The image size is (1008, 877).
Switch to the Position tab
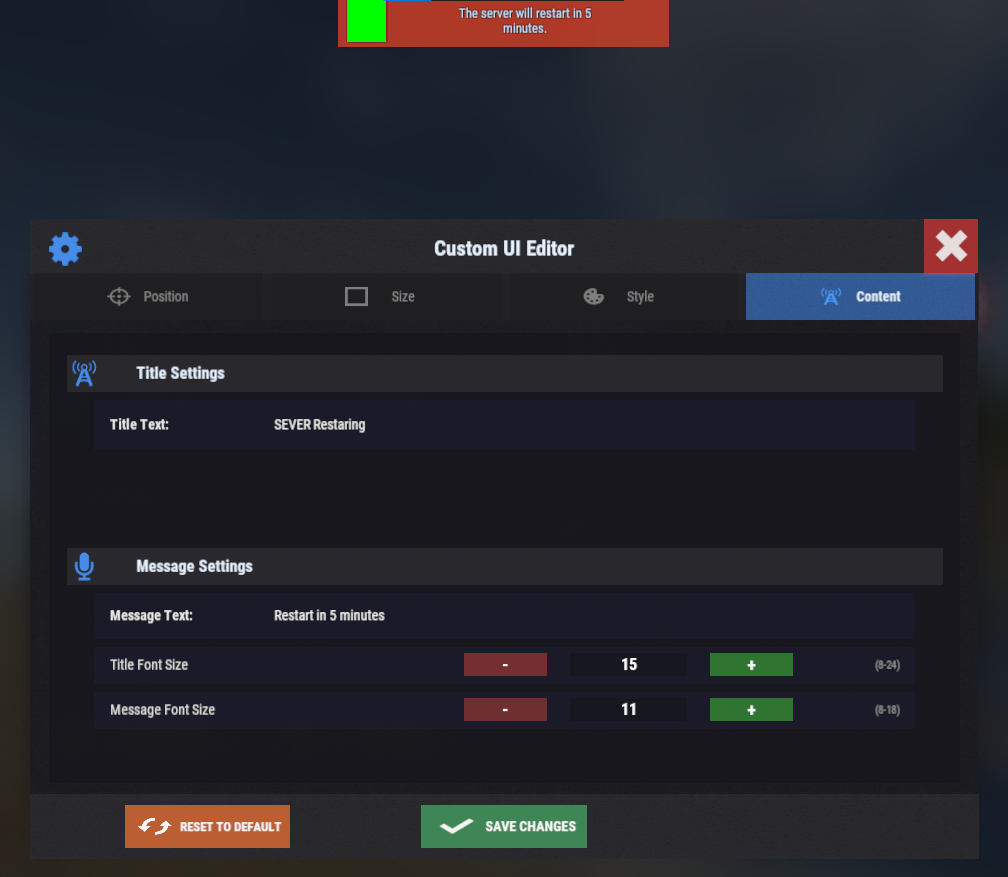coord(147,296)
